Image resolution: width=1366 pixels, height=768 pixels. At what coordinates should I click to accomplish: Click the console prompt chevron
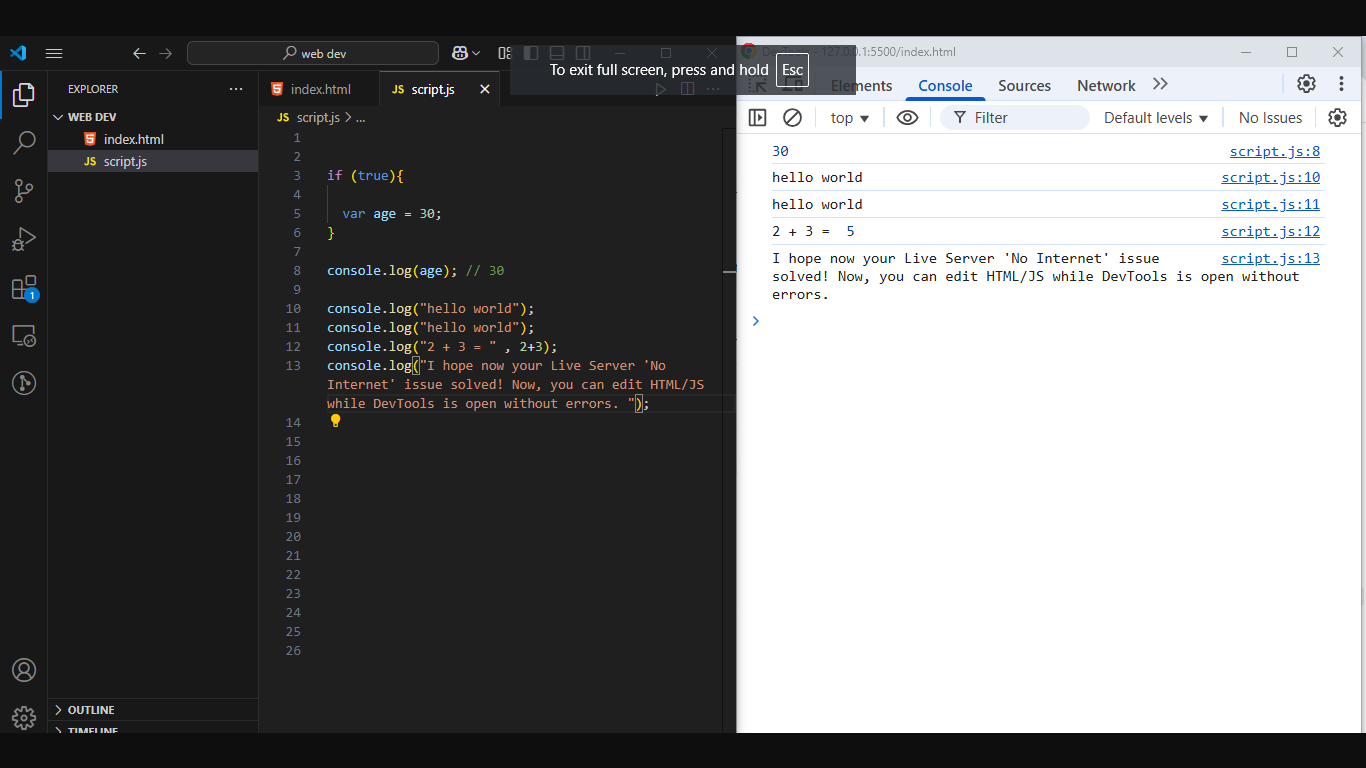756,321
